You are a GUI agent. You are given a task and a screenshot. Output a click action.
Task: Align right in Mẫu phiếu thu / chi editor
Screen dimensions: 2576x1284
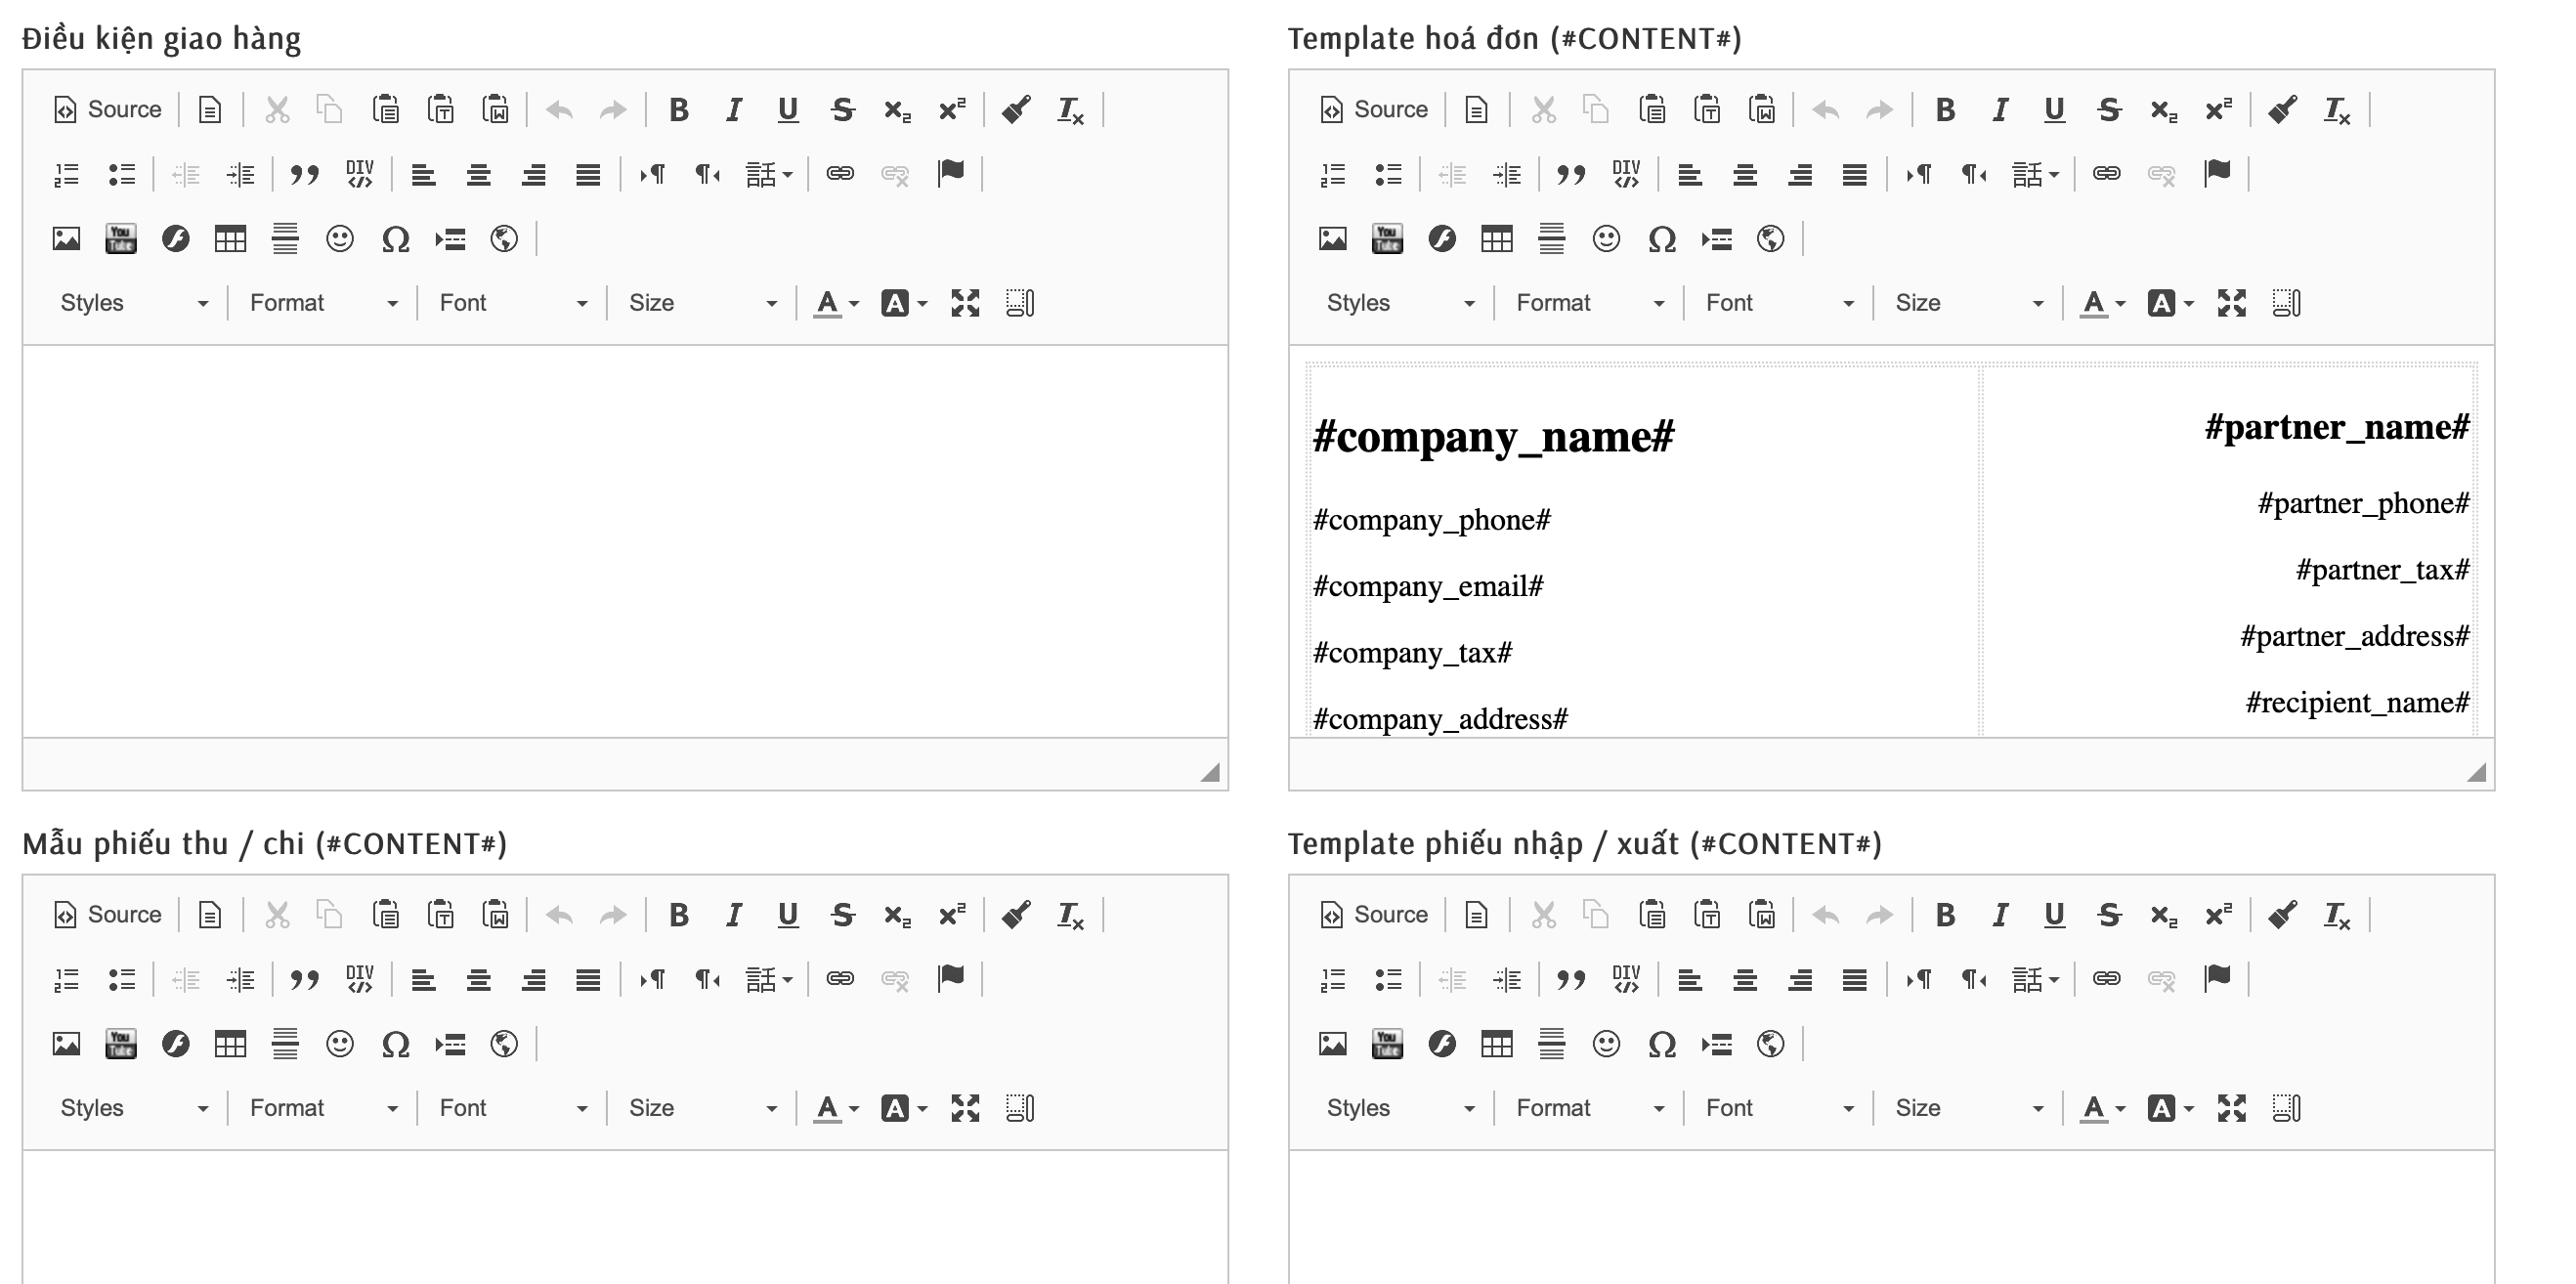pyautogui.click(x=534, y=979)
